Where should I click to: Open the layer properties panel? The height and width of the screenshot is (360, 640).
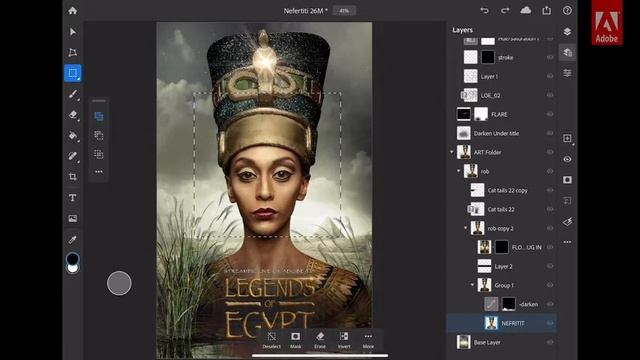(567, 73)
